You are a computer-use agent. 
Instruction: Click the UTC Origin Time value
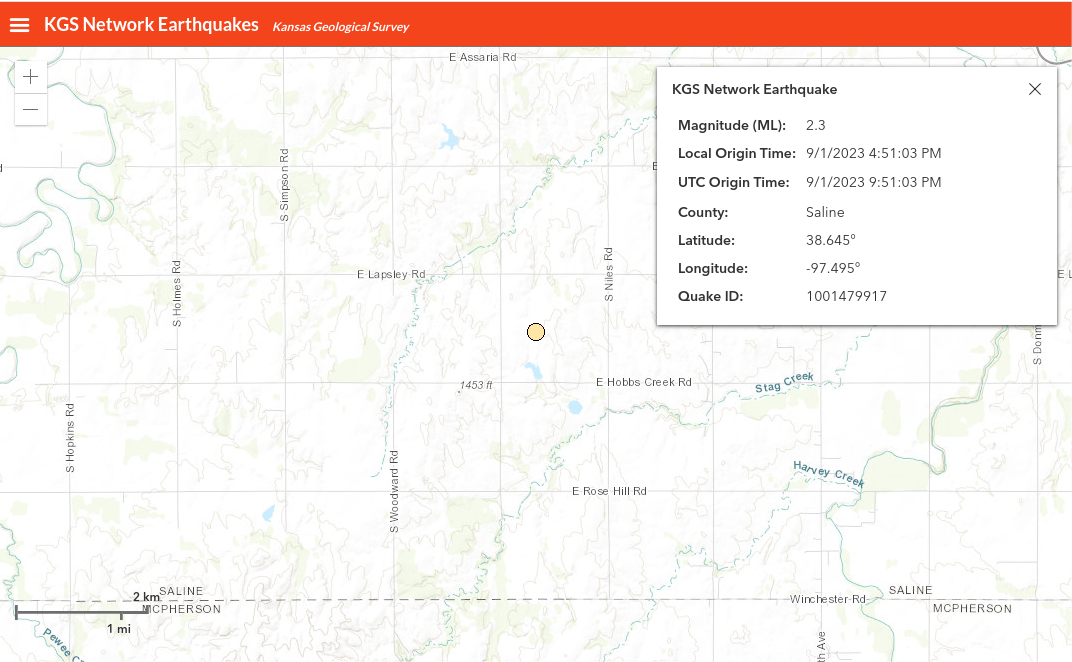click(x=873, y=182)
